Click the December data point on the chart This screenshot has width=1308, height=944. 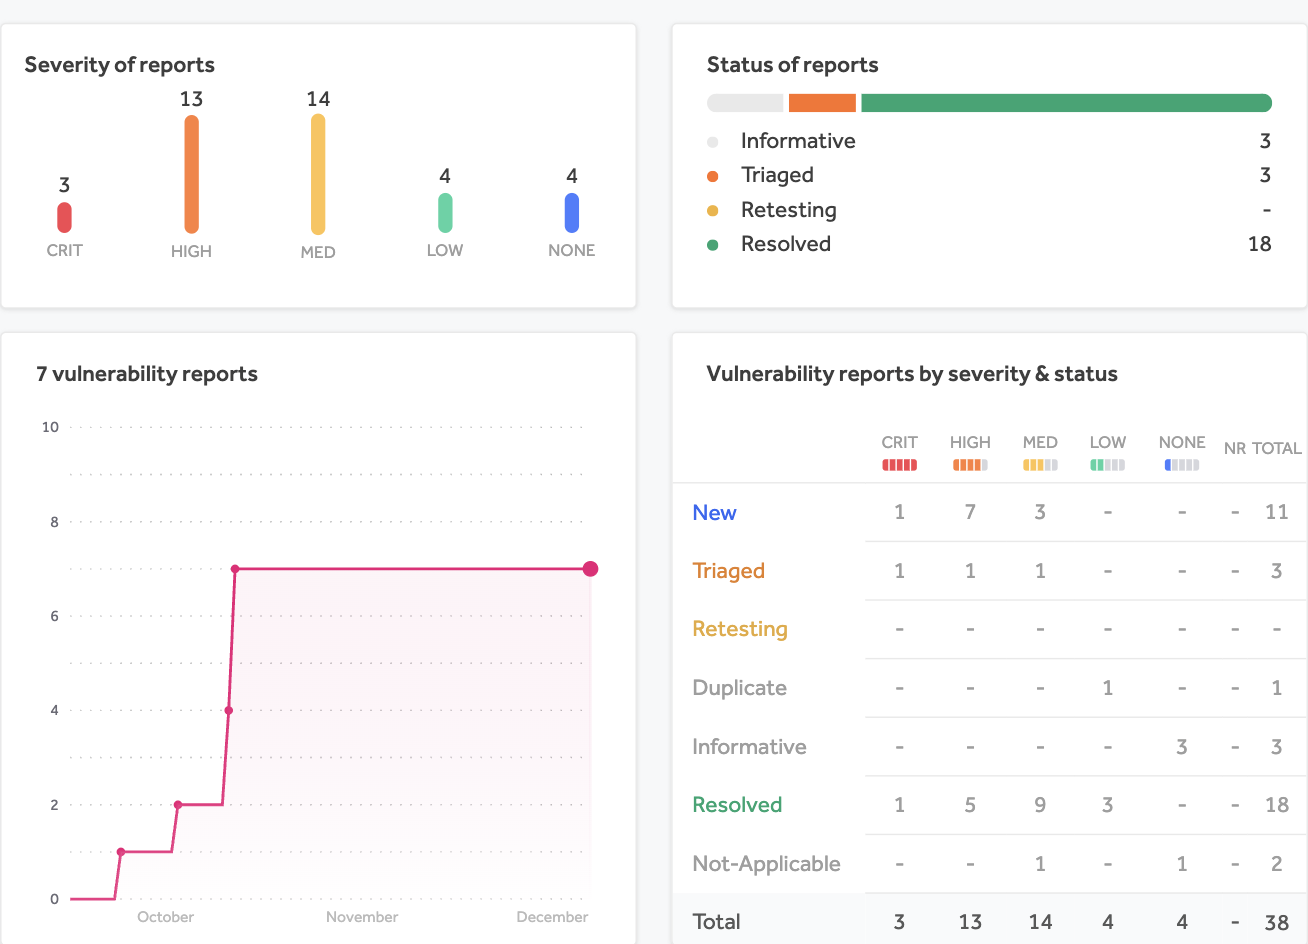590,567
